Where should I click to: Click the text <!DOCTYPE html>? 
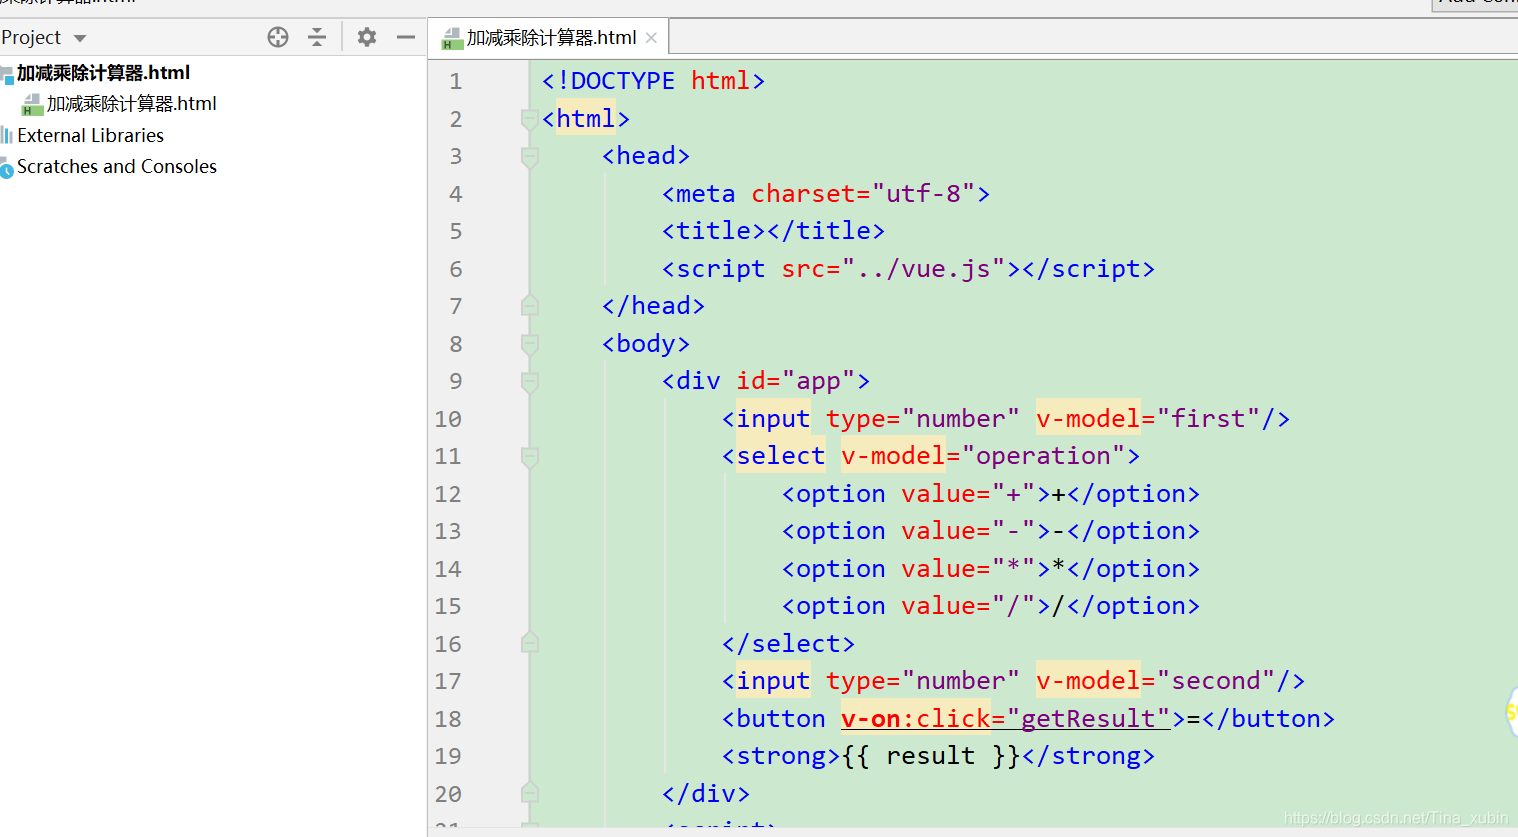click(x=653, y=81)
